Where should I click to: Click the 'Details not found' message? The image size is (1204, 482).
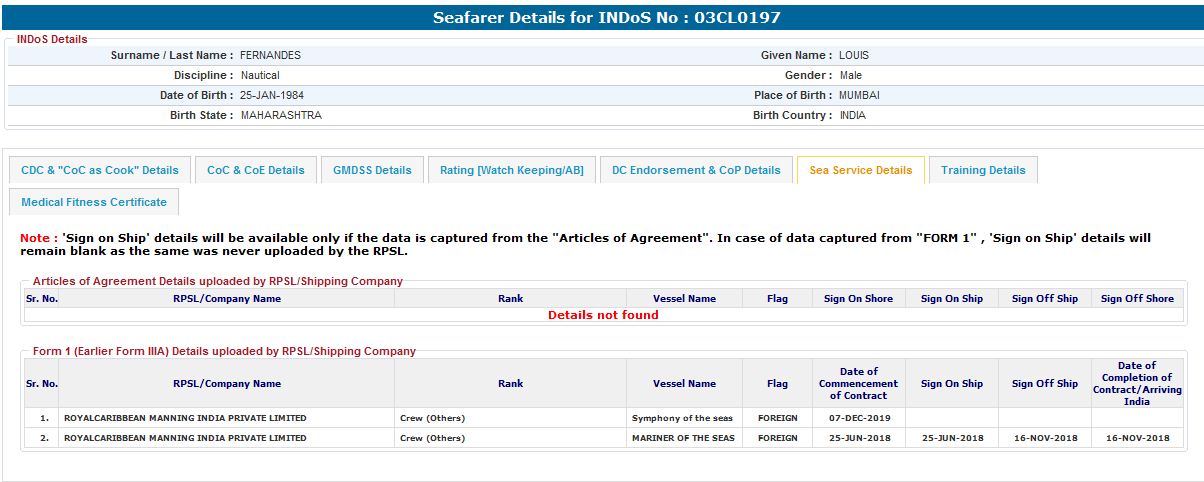coord(603,315)
